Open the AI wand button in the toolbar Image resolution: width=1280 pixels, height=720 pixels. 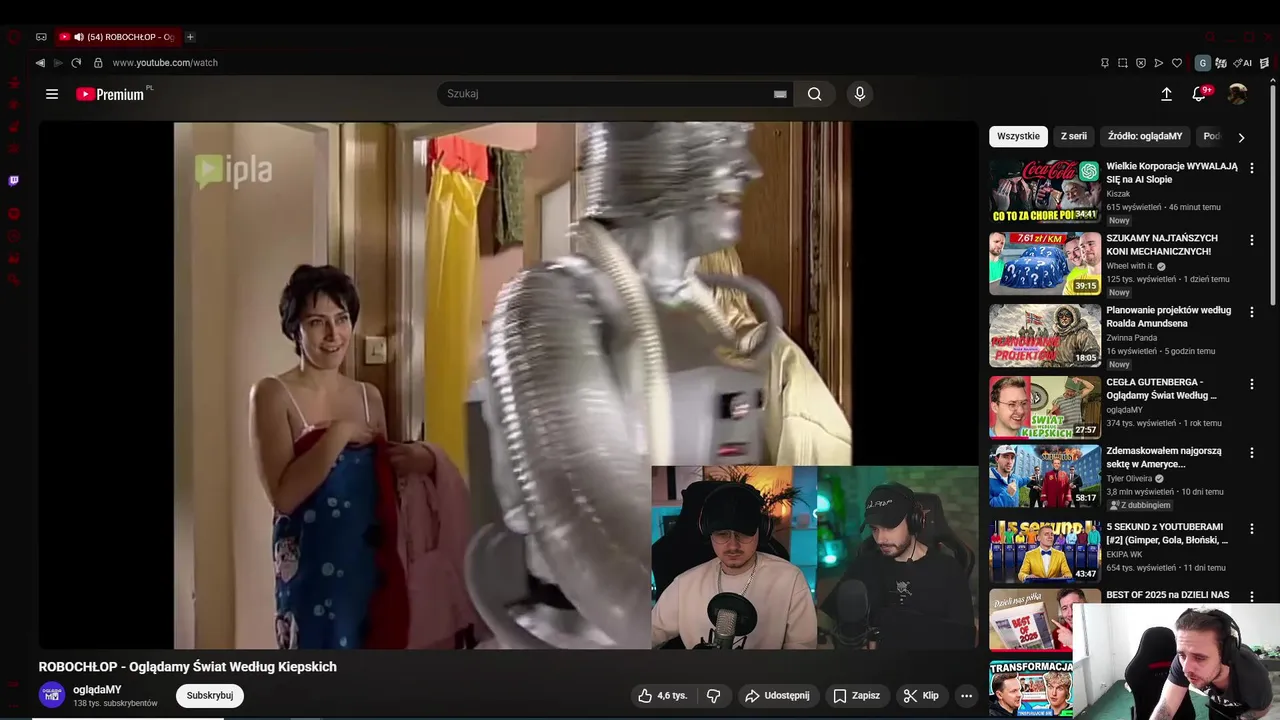(1244, 63)
